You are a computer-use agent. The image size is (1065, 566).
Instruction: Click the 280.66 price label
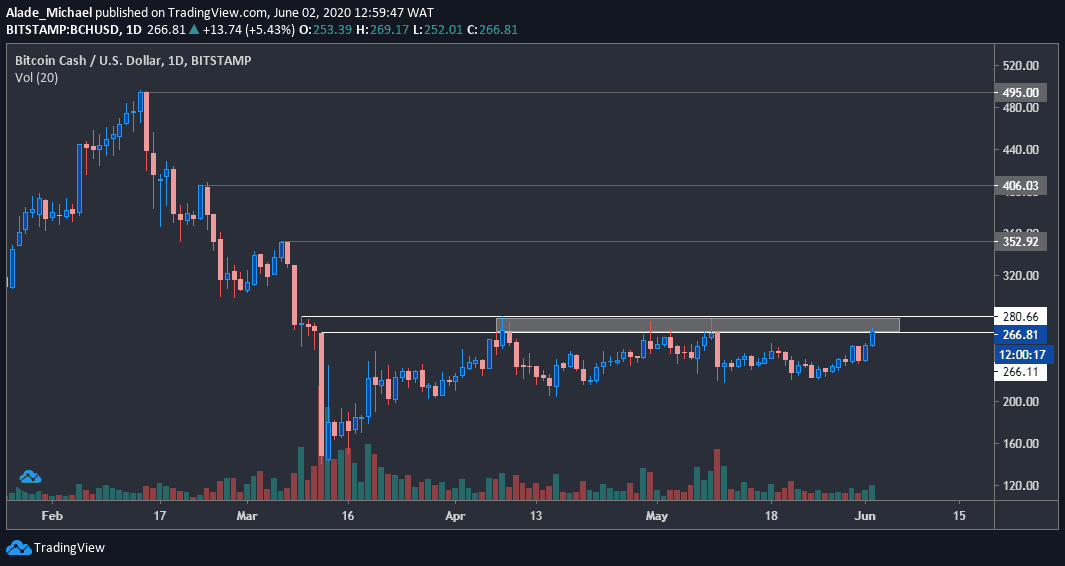(x=1019, y=317)
